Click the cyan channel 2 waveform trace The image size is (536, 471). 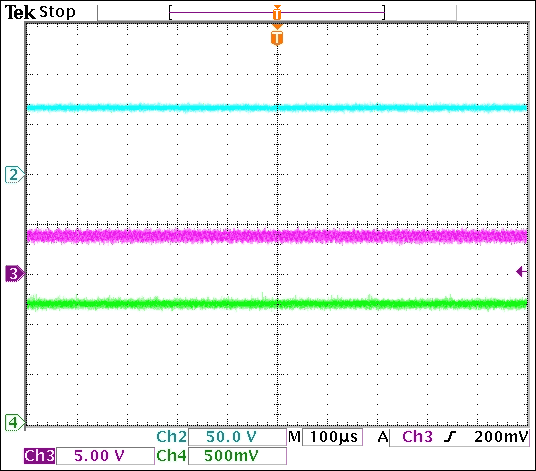tap(277, 108)
